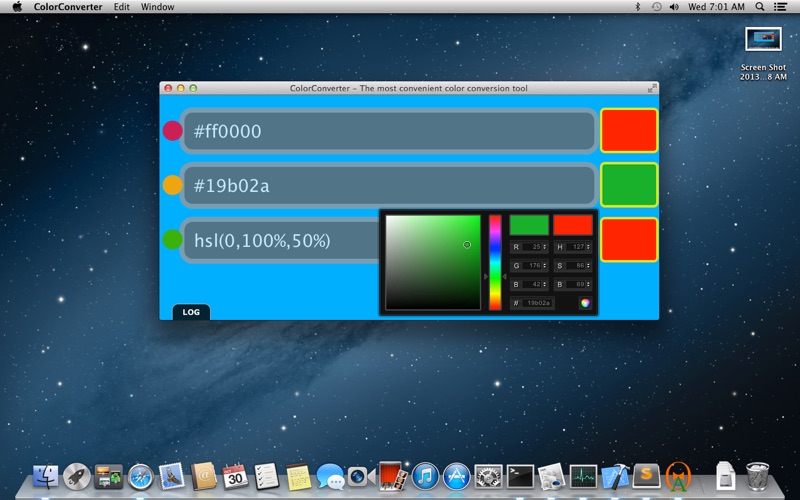Click the pink circle beside #ff0000
The width and height of the screenshot is (800, 500).
[172, 131]
